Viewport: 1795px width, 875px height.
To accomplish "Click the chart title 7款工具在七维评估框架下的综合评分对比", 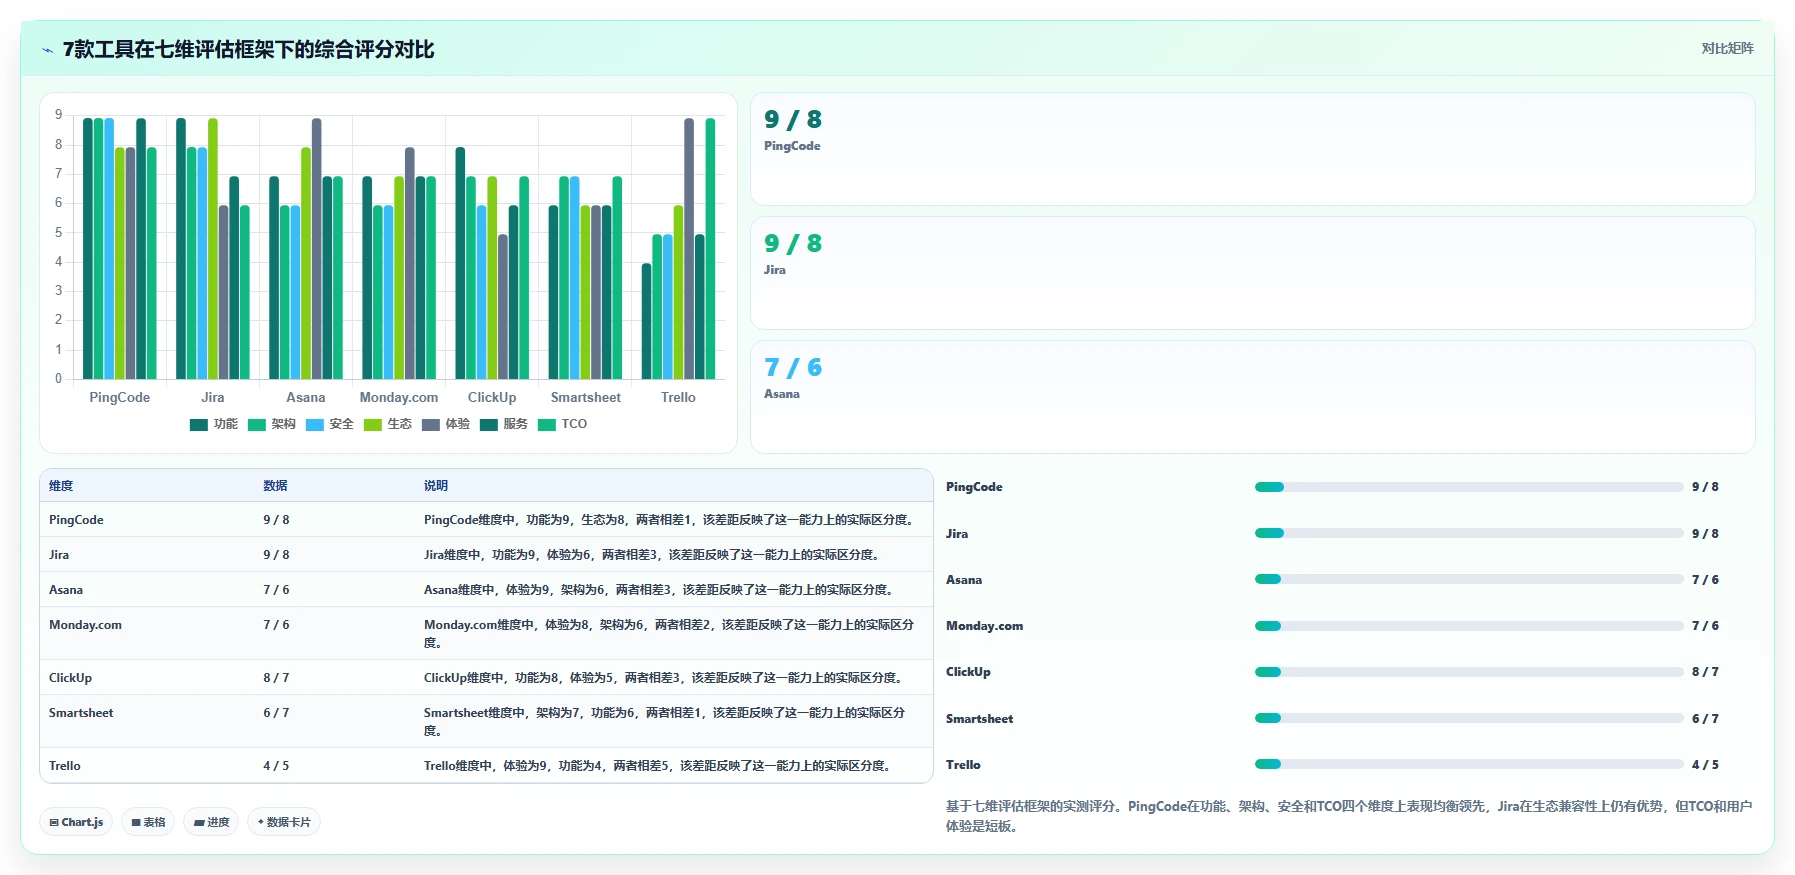I will [x=248, y=49].
